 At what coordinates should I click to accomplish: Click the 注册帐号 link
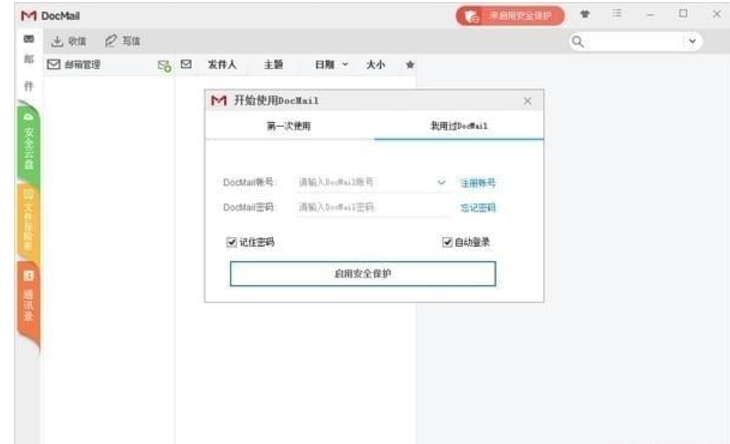coord(478,183)
